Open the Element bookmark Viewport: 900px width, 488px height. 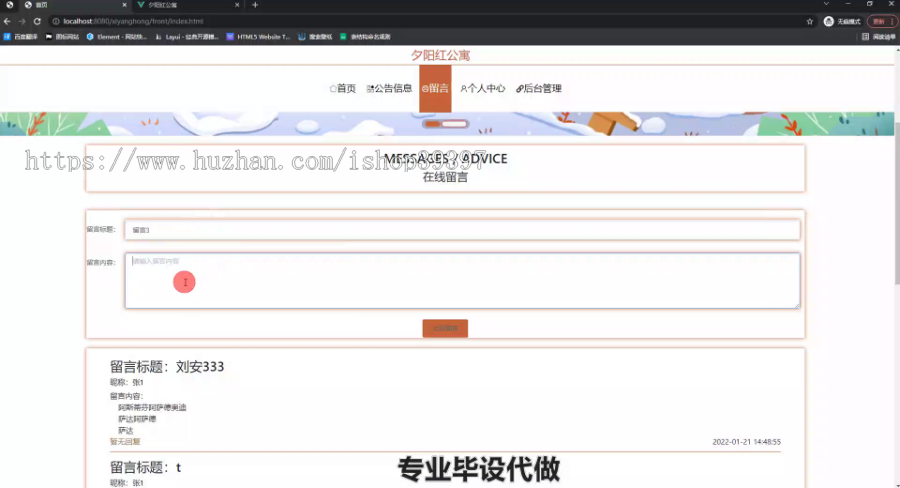coord(117,37)
